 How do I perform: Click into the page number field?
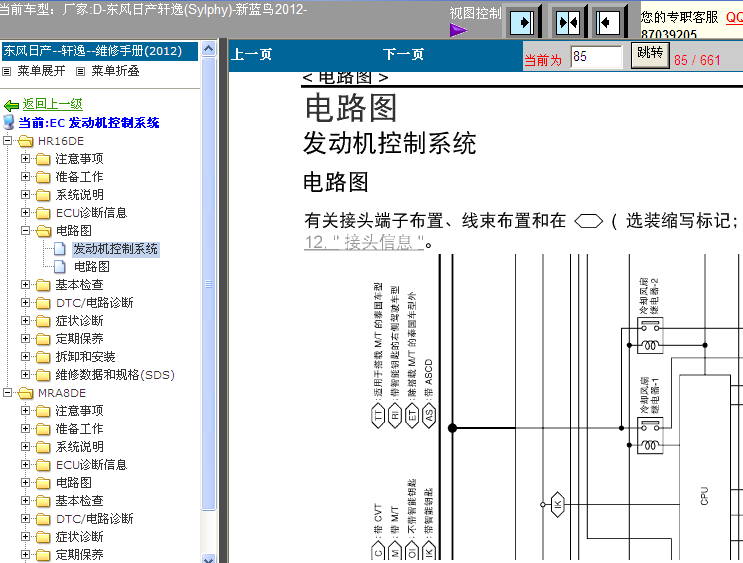596,57
